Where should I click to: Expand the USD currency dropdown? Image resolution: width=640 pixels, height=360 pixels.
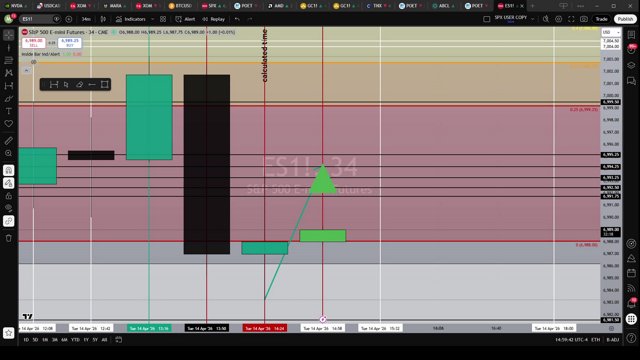click(x=611, y=32)
